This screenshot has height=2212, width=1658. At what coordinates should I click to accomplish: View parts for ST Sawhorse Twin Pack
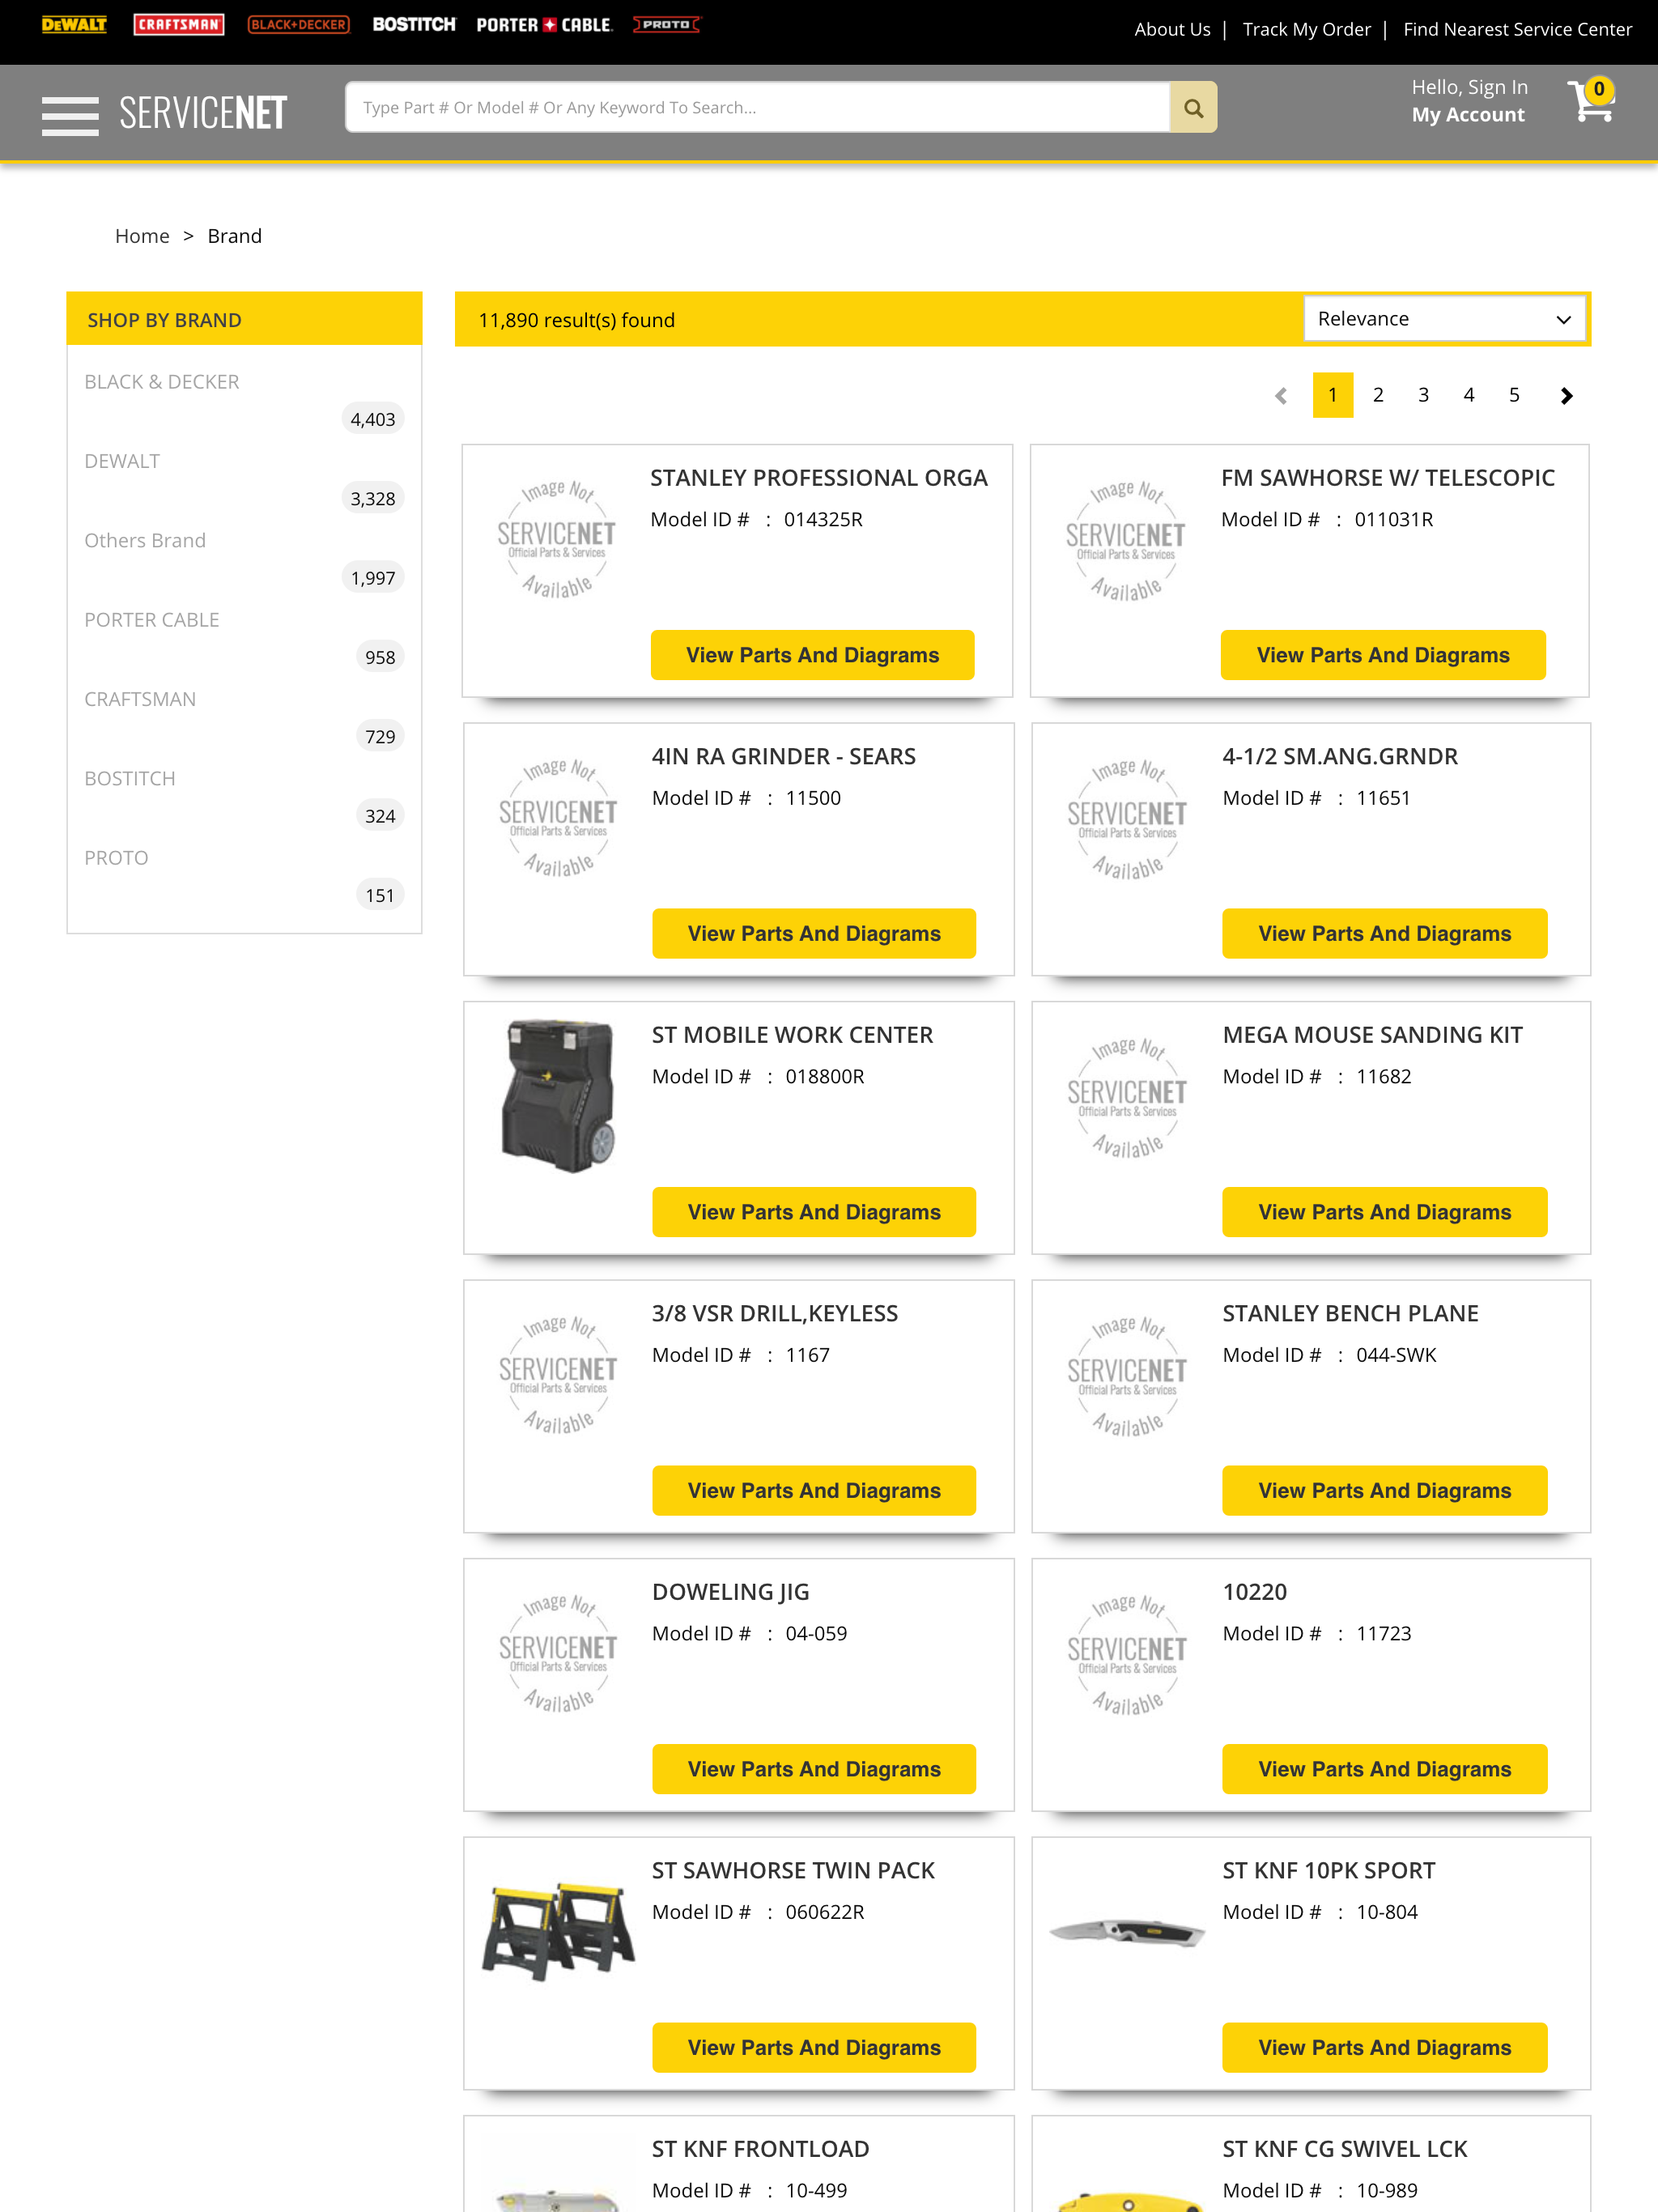[814, 2048]
